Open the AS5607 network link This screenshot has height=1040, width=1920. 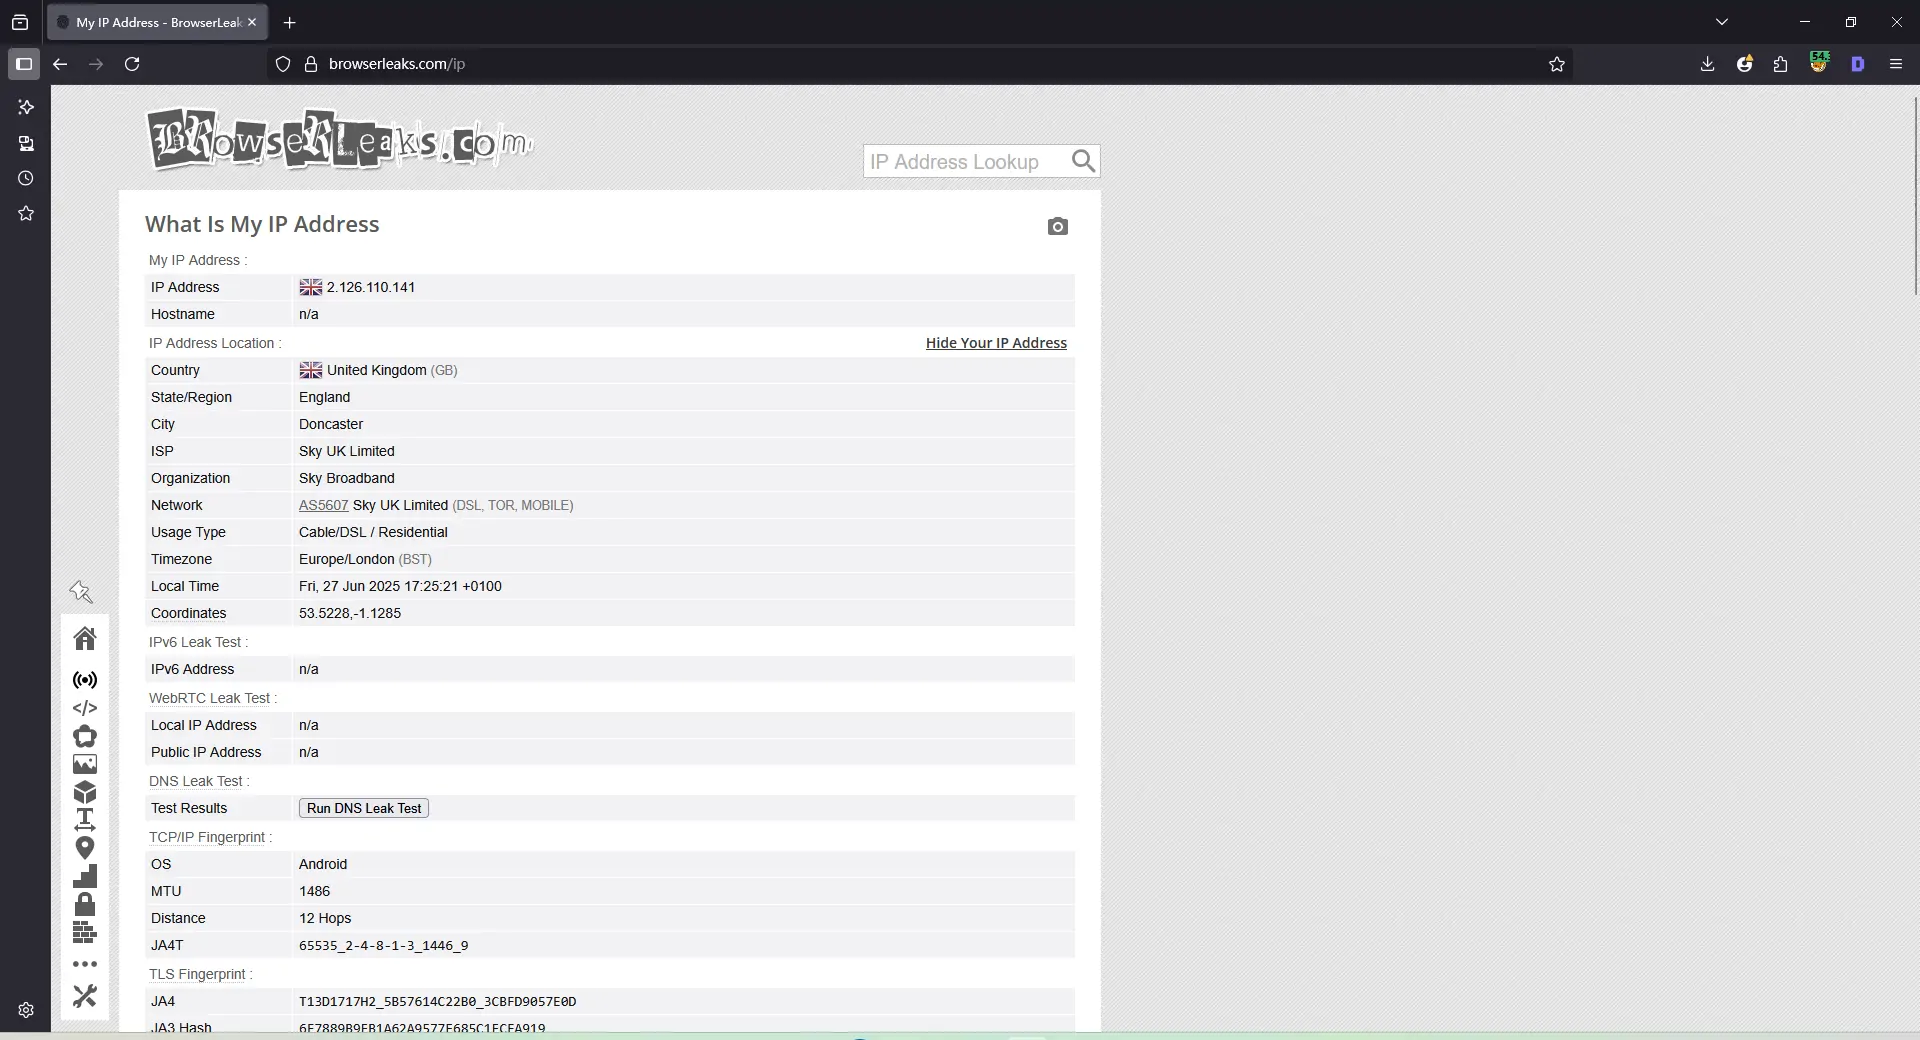coord(324,506)
